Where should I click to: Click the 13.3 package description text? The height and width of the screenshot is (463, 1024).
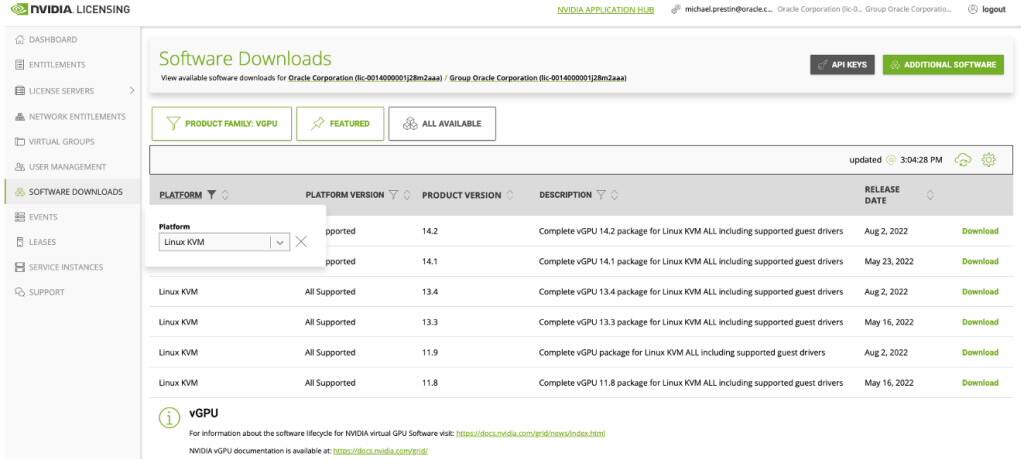pos(691,322)
